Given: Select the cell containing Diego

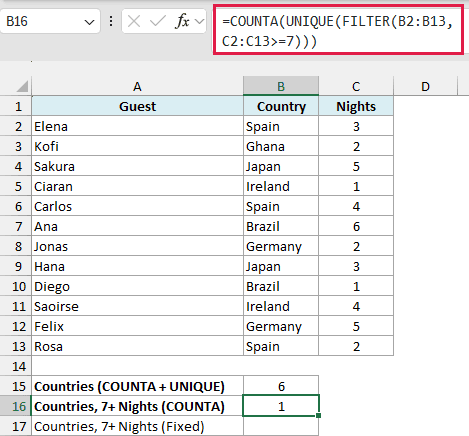Looking at the screenshot, I should [x=137, y=286].
